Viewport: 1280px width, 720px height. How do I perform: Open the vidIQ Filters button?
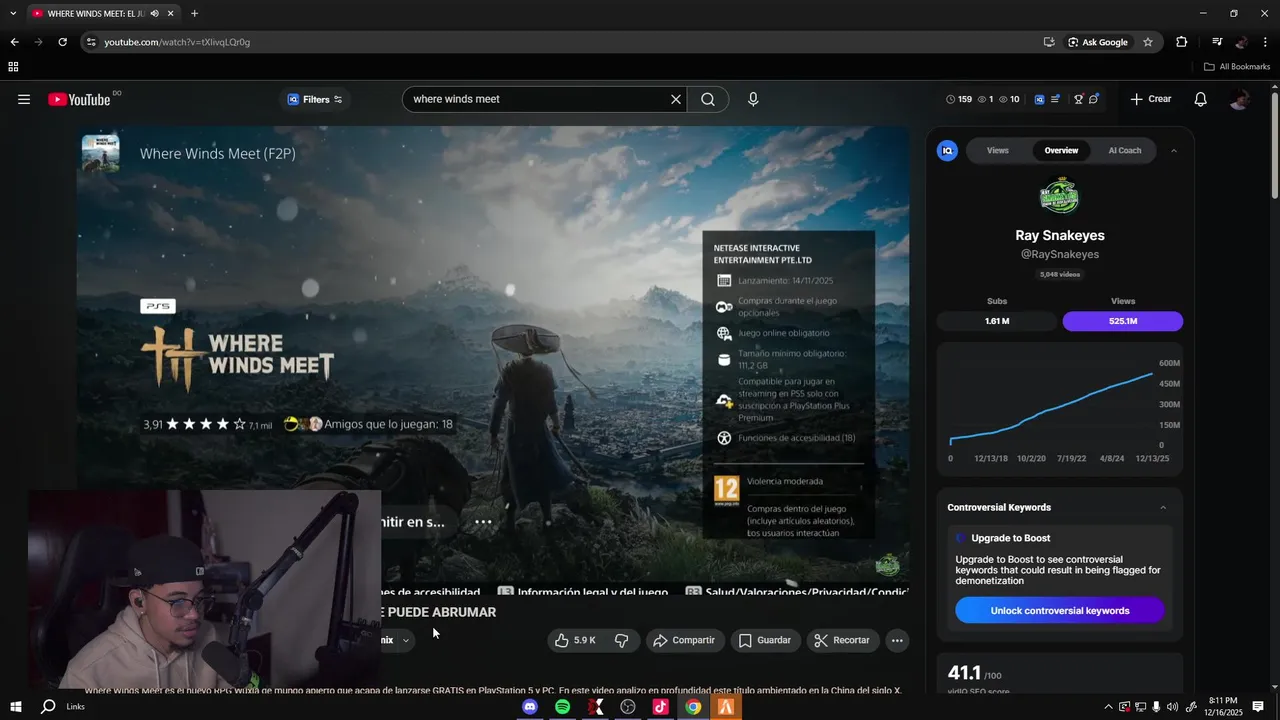(315, 99)
